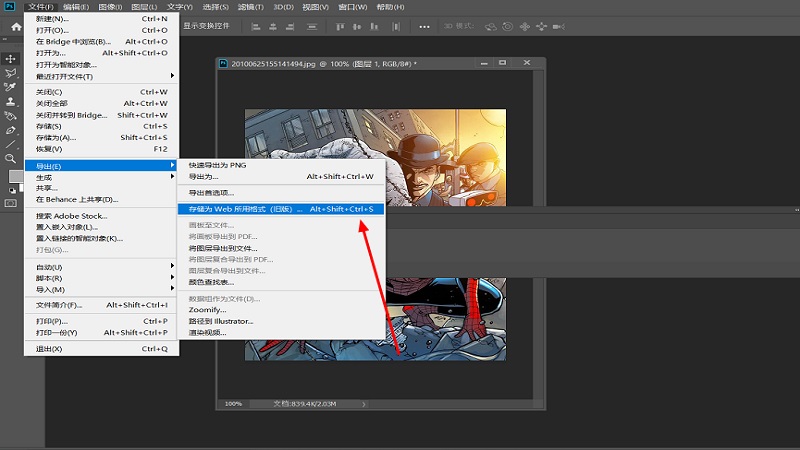
Task: Open the 帮助(H) menu
Action: [390, 7]
